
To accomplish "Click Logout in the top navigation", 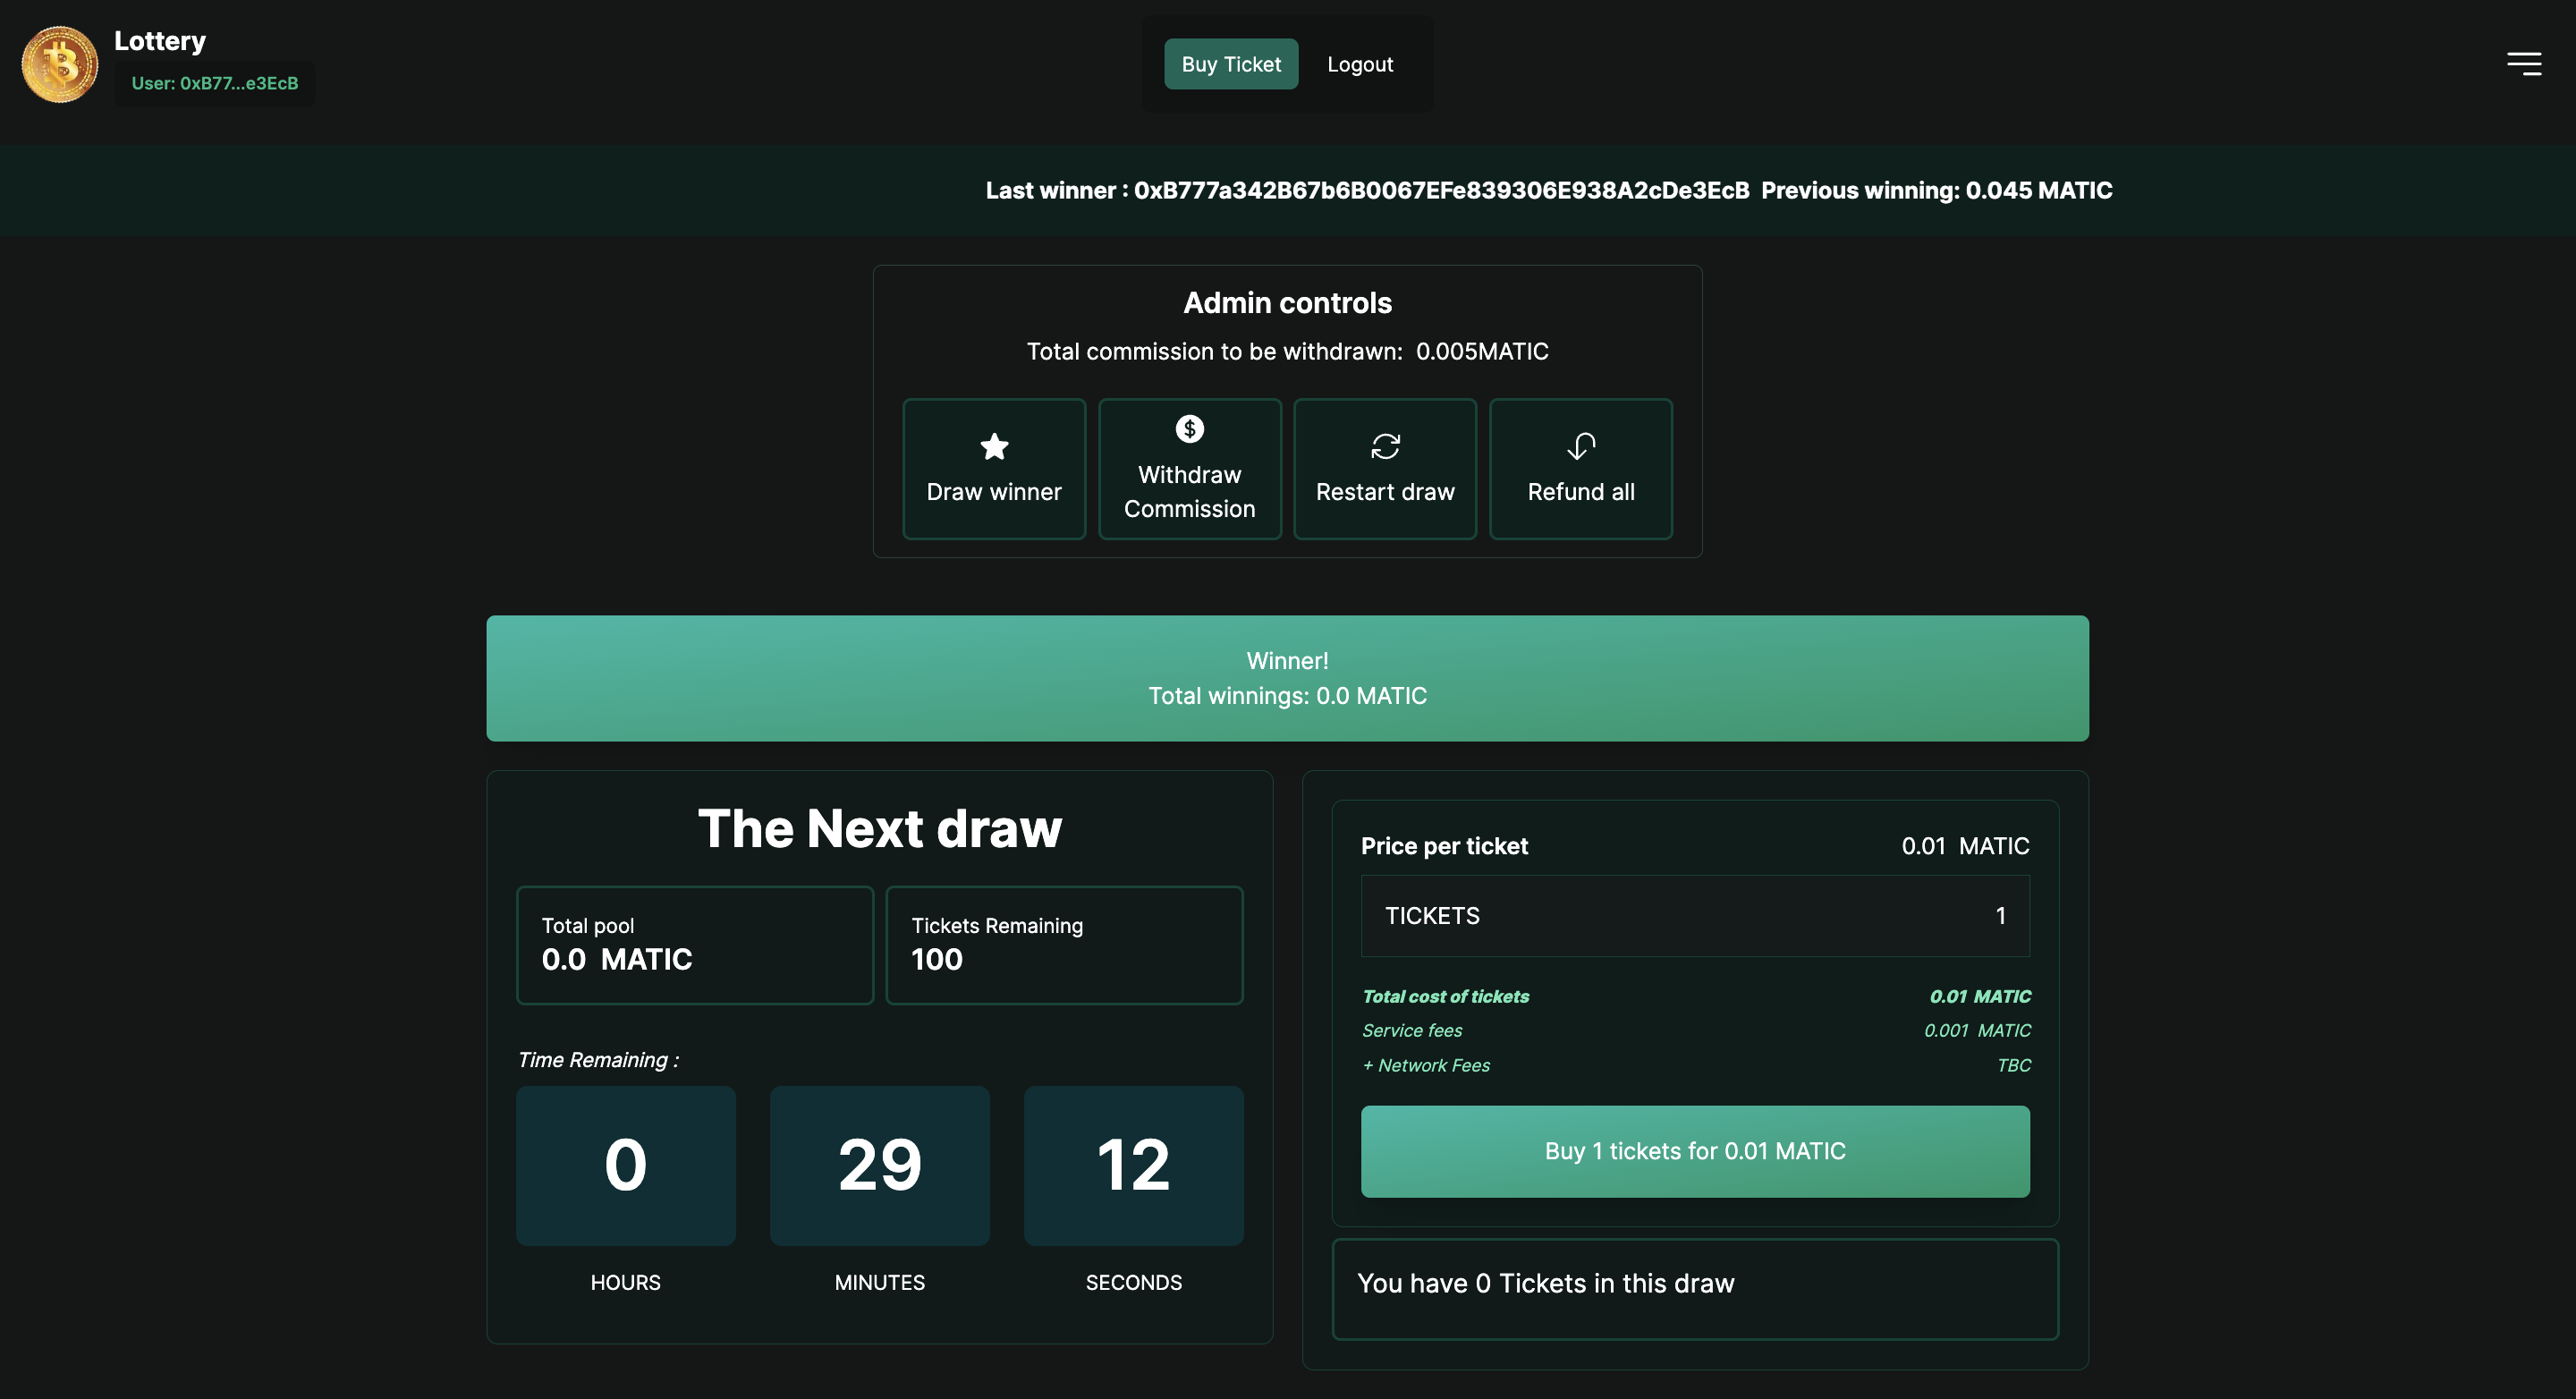I will pos(1359,64).
